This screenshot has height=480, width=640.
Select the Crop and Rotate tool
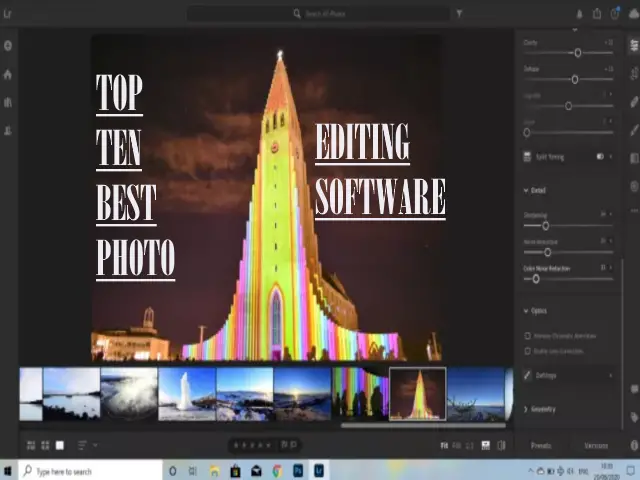(634, 73)
